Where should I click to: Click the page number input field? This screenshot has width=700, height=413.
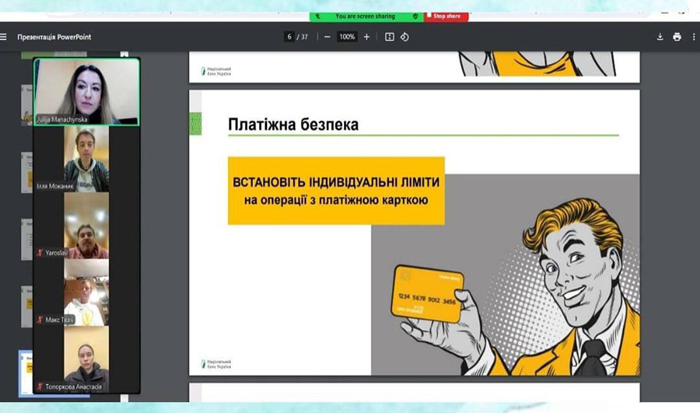(289, 37)
